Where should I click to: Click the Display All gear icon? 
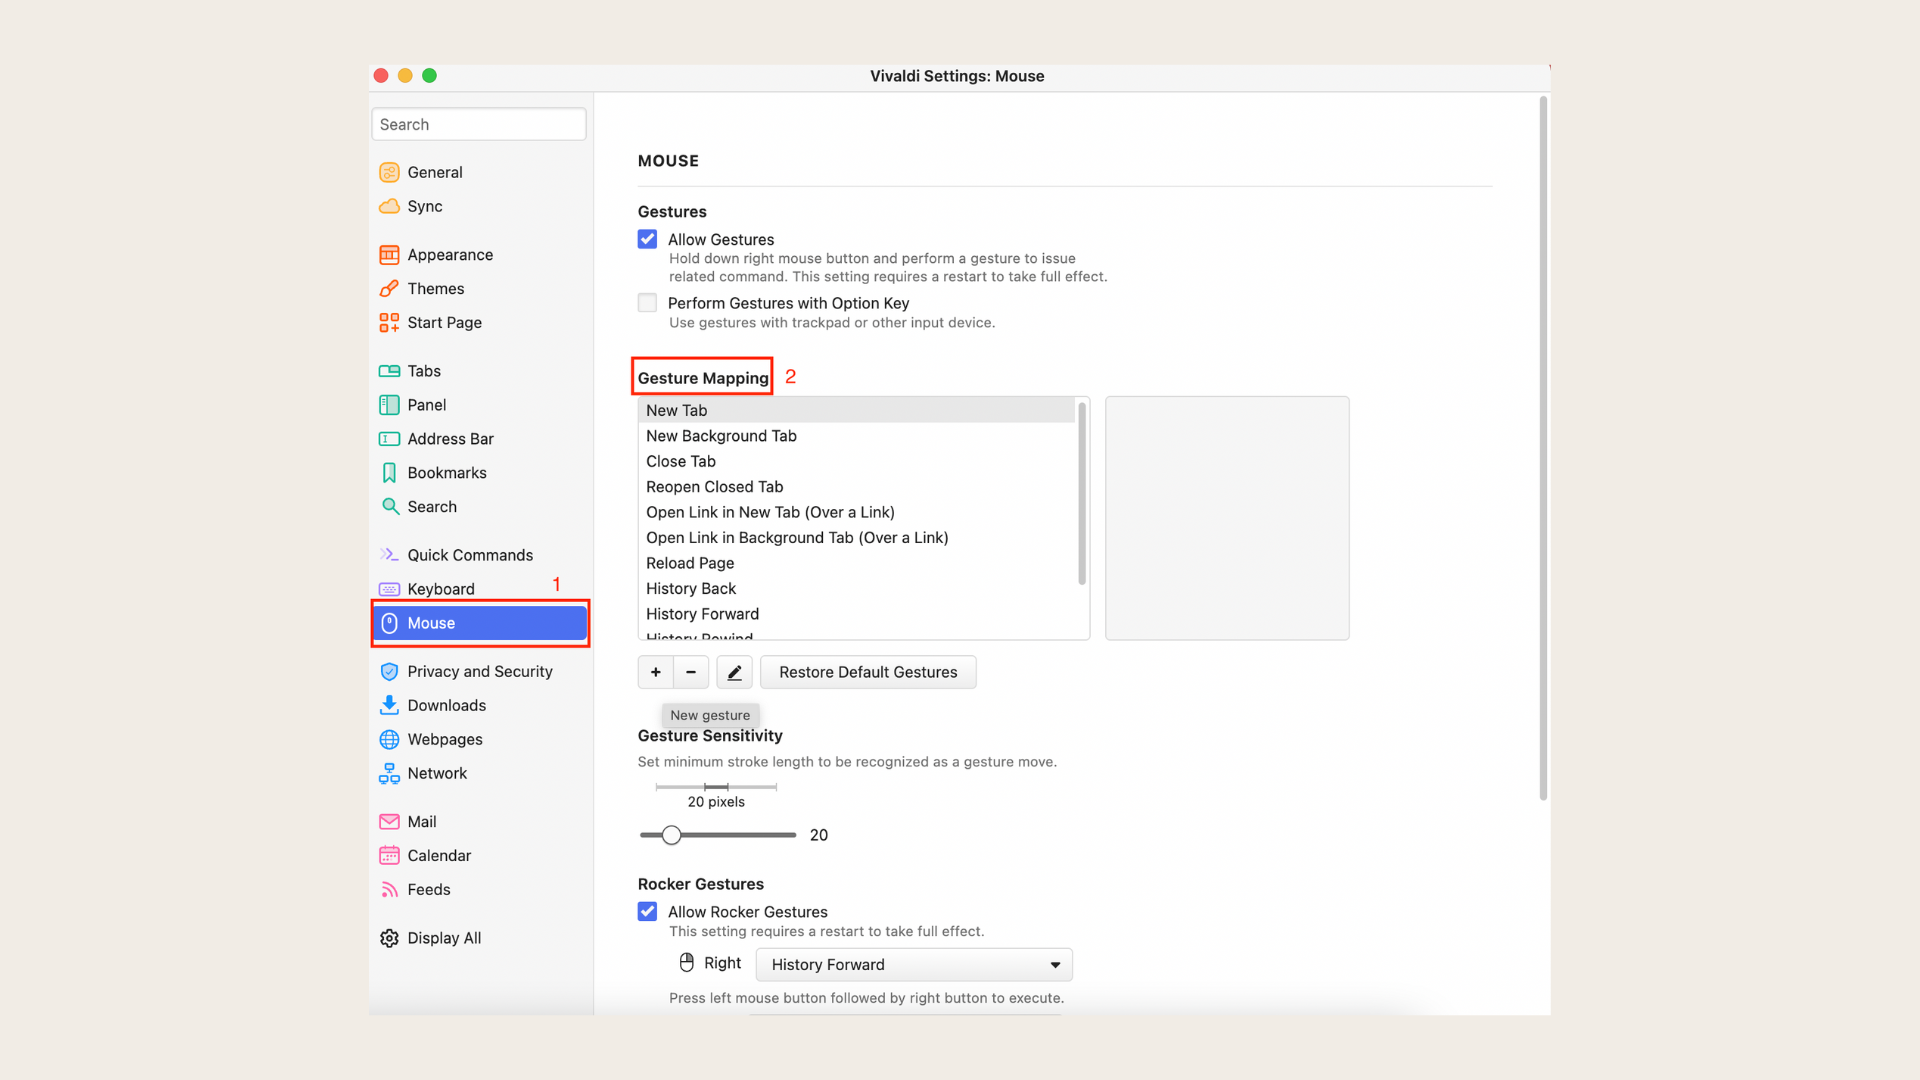point(389,938)
